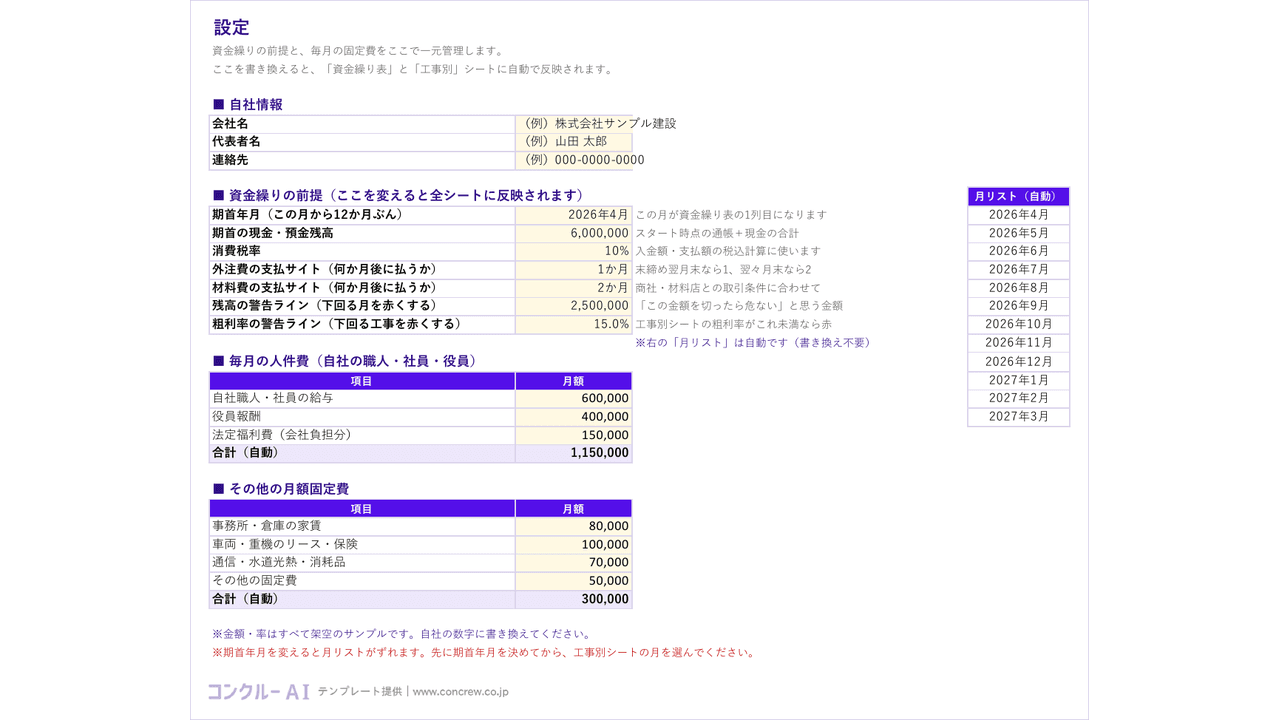Select the month list entry 2027年1月

(1019, 380)
